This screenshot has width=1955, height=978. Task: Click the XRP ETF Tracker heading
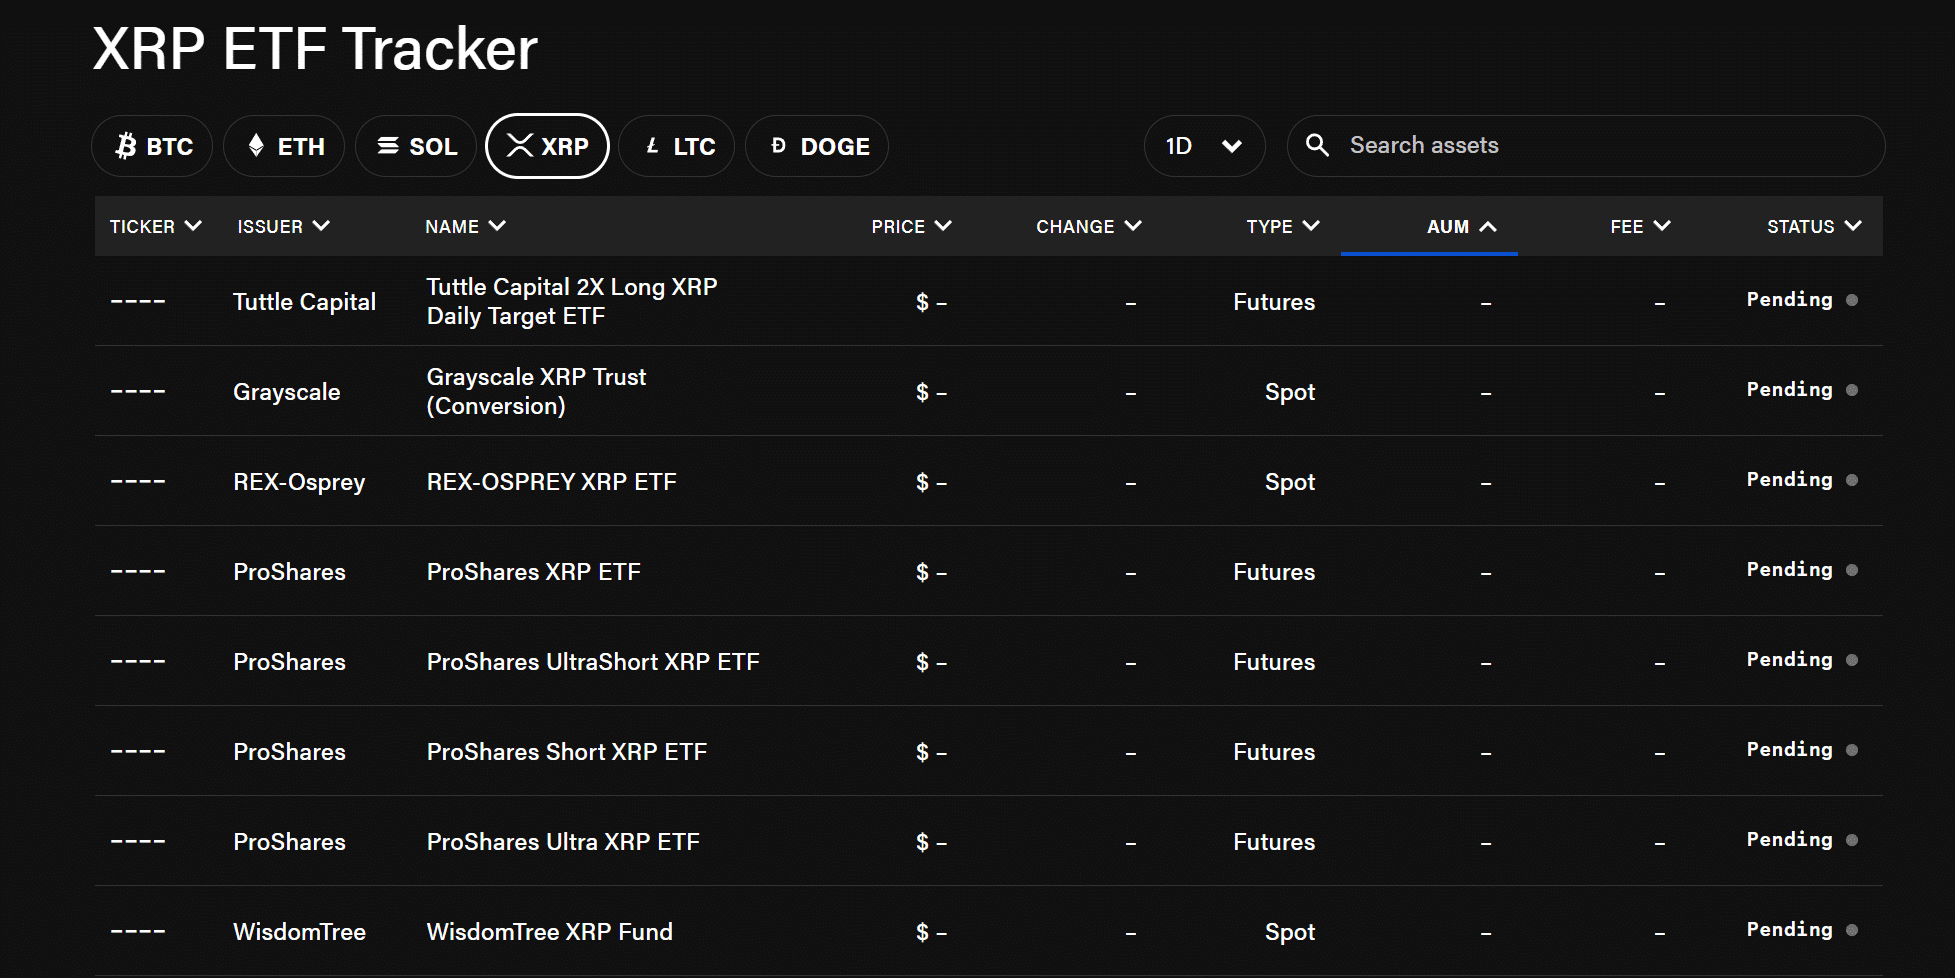pyautogui.click(x=315, y=48)
